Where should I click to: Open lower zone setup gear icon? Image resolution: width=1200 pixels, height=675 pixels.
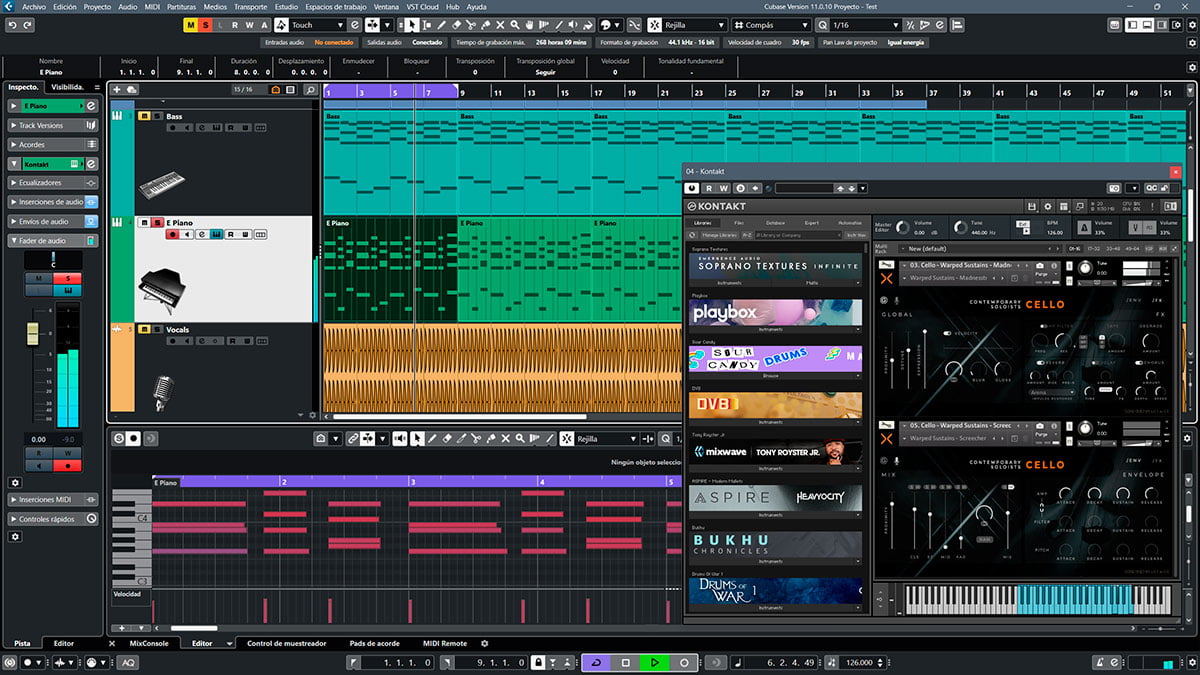pos(485,643)
